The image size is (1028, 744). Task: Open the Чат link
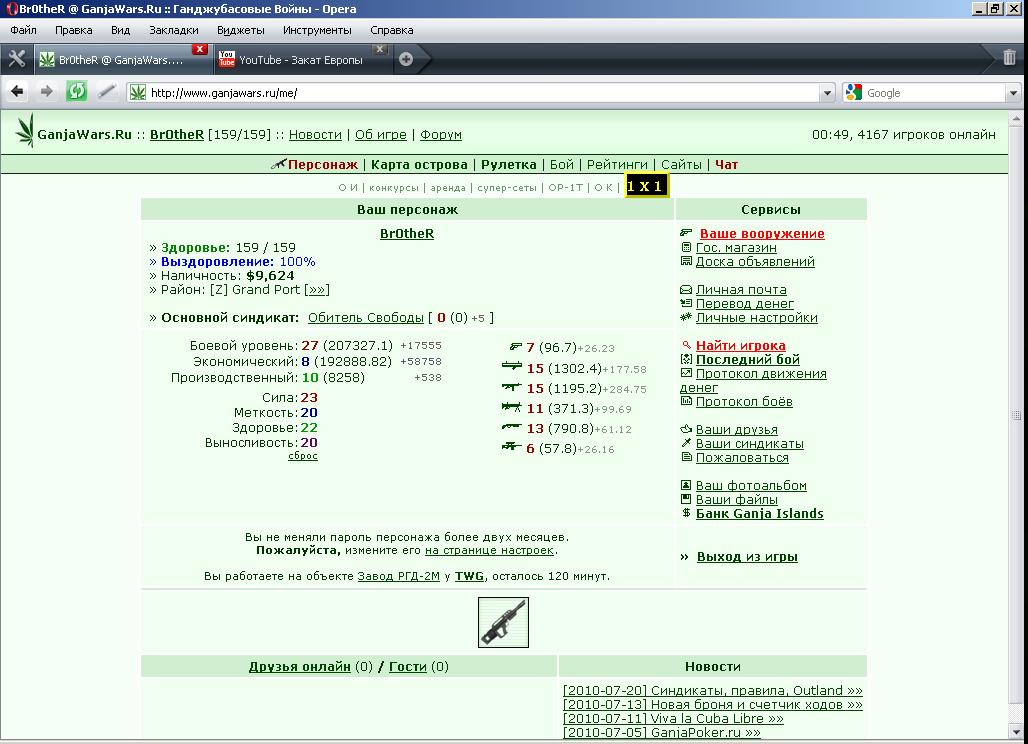pos(726,165)
